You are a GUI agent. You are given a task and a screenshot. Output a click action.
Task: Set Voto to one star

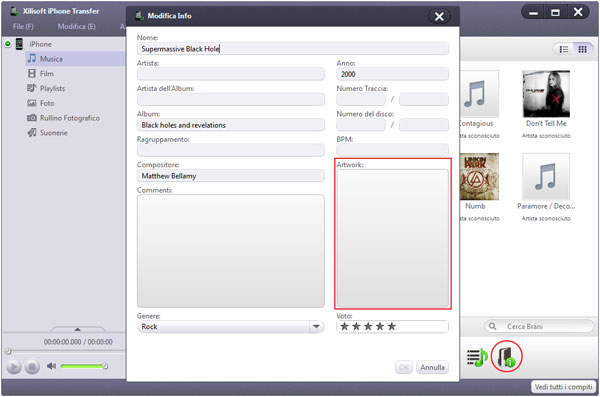tap(344, 327)
